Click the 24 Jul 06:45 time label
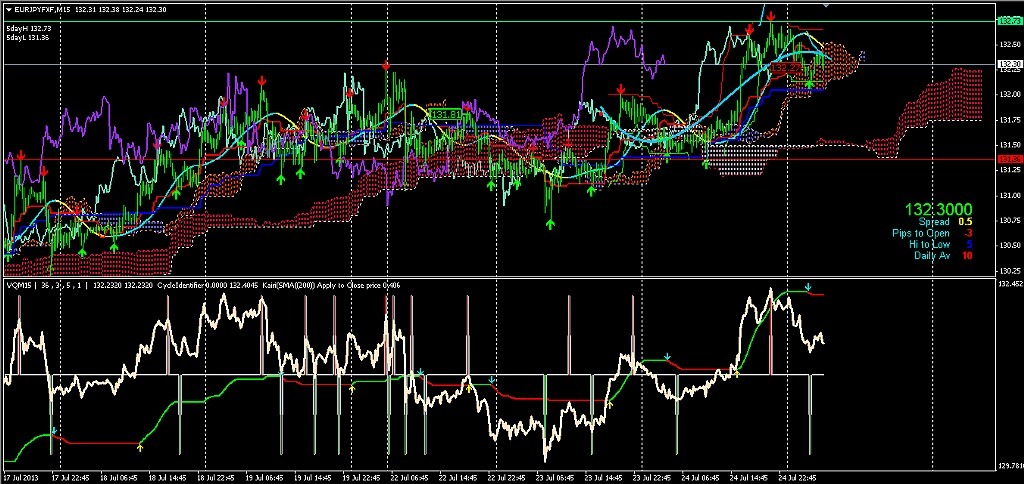1024x484 pixels. pyautogui.click(x=699, y=478)
